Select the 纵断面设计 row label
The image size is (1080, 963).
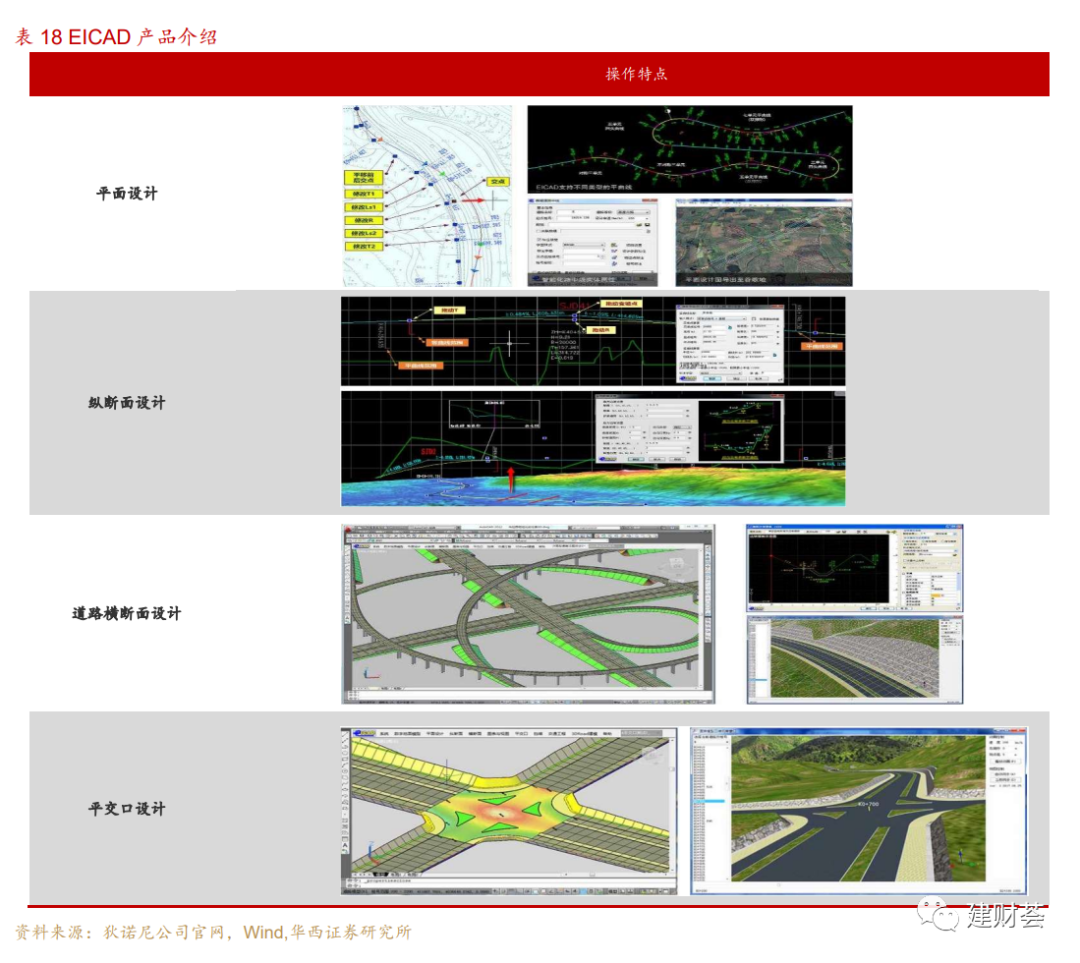[127, 403]
